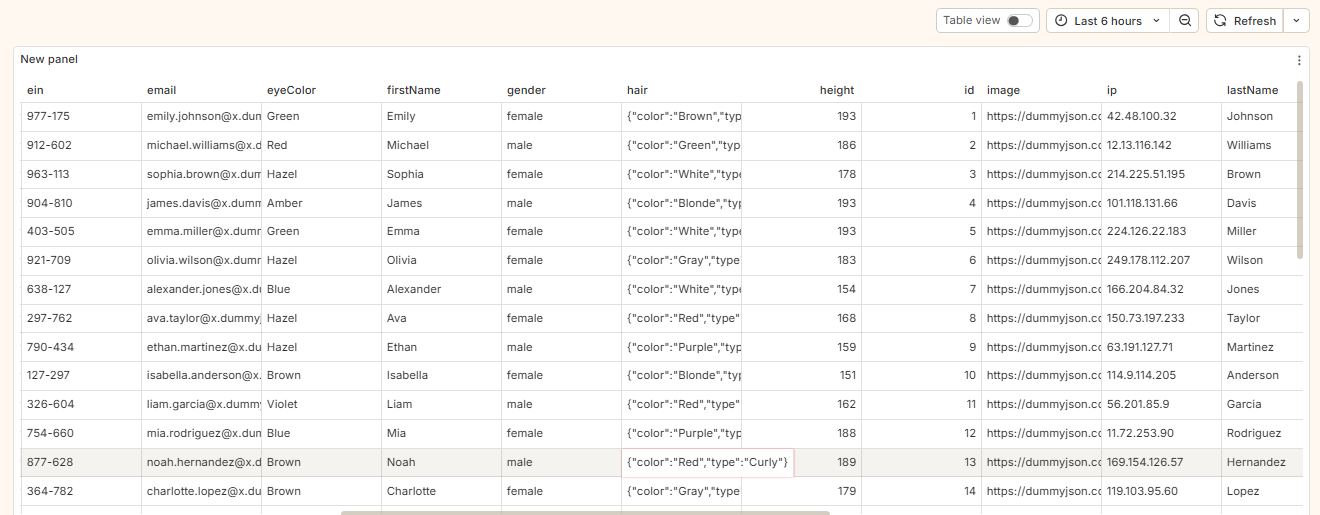Sort by the image column header

tap(1003, 90)
